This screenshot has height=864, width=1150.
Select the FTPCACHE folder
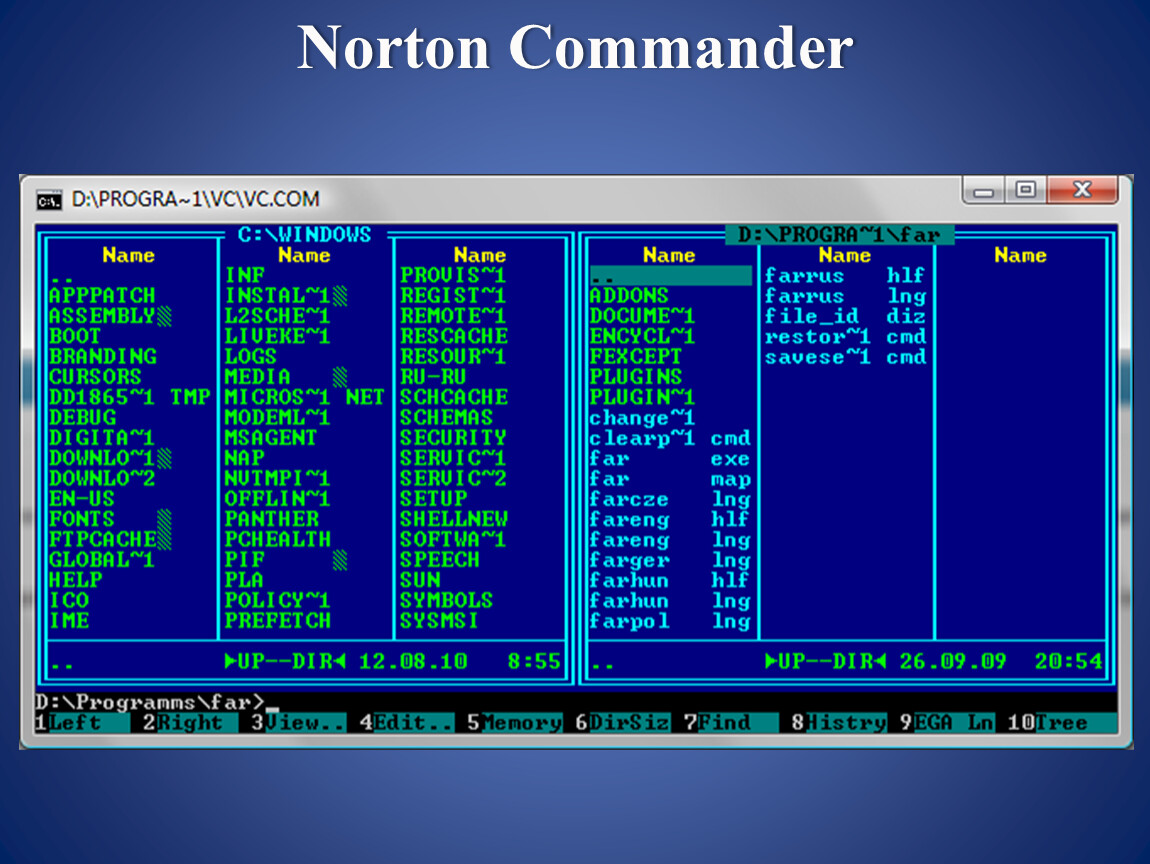pyautogui.click(x=103, y=540)
